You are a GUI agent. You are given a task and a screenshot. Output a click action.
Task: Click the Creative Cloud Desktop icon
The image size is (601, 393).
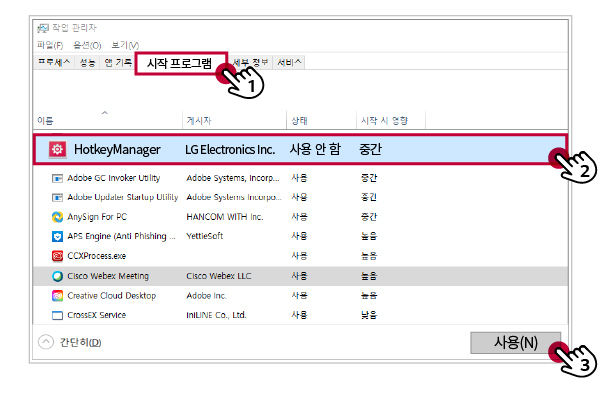57,296
